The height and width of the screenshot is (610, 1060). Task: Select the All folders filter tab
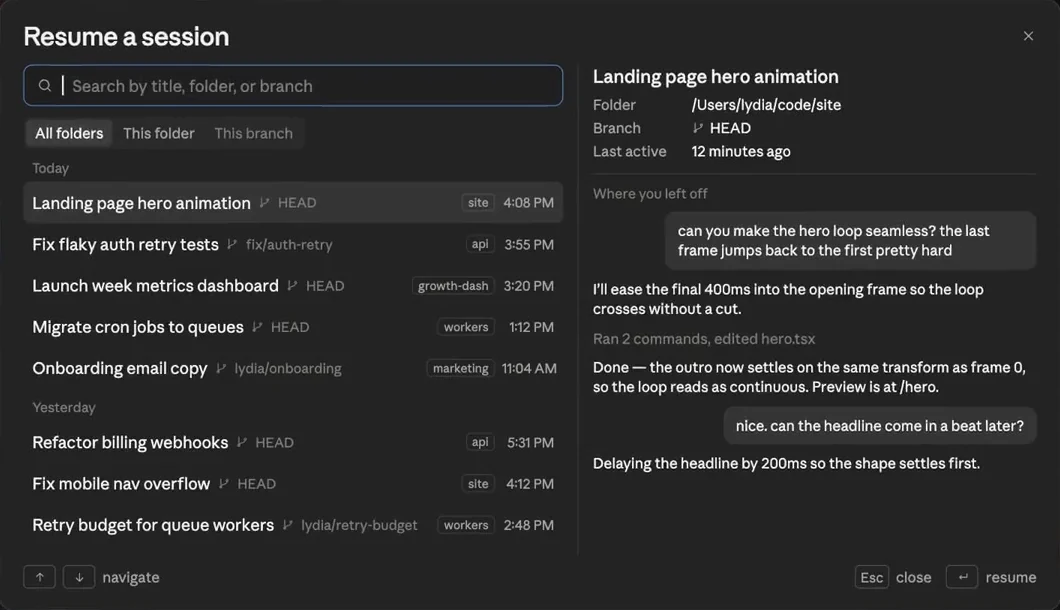coord(69,133)
